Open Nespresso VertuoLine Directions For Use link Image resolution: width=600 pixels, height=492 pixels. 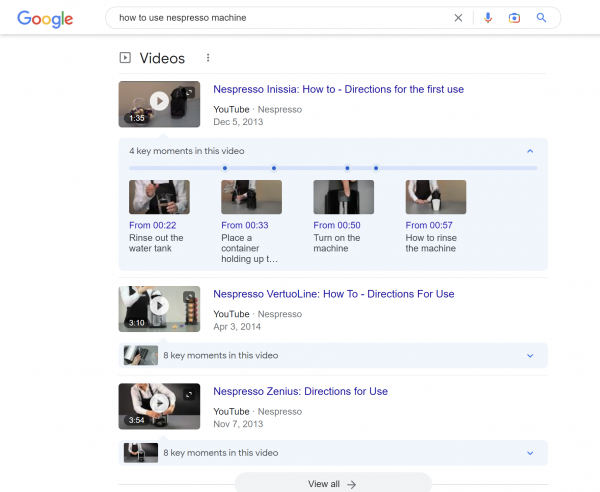click(334, 294)
